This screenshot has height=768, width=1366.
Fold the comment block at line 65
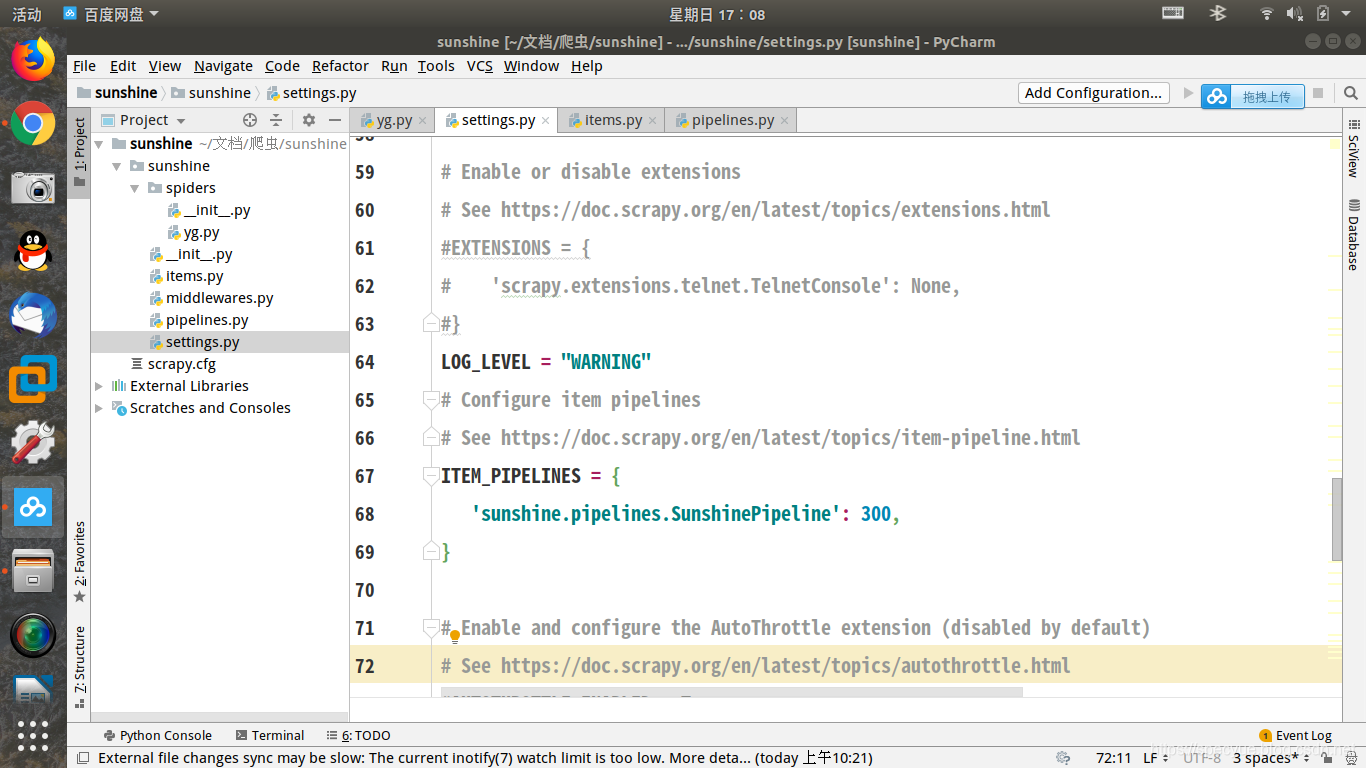coord(431,400)
